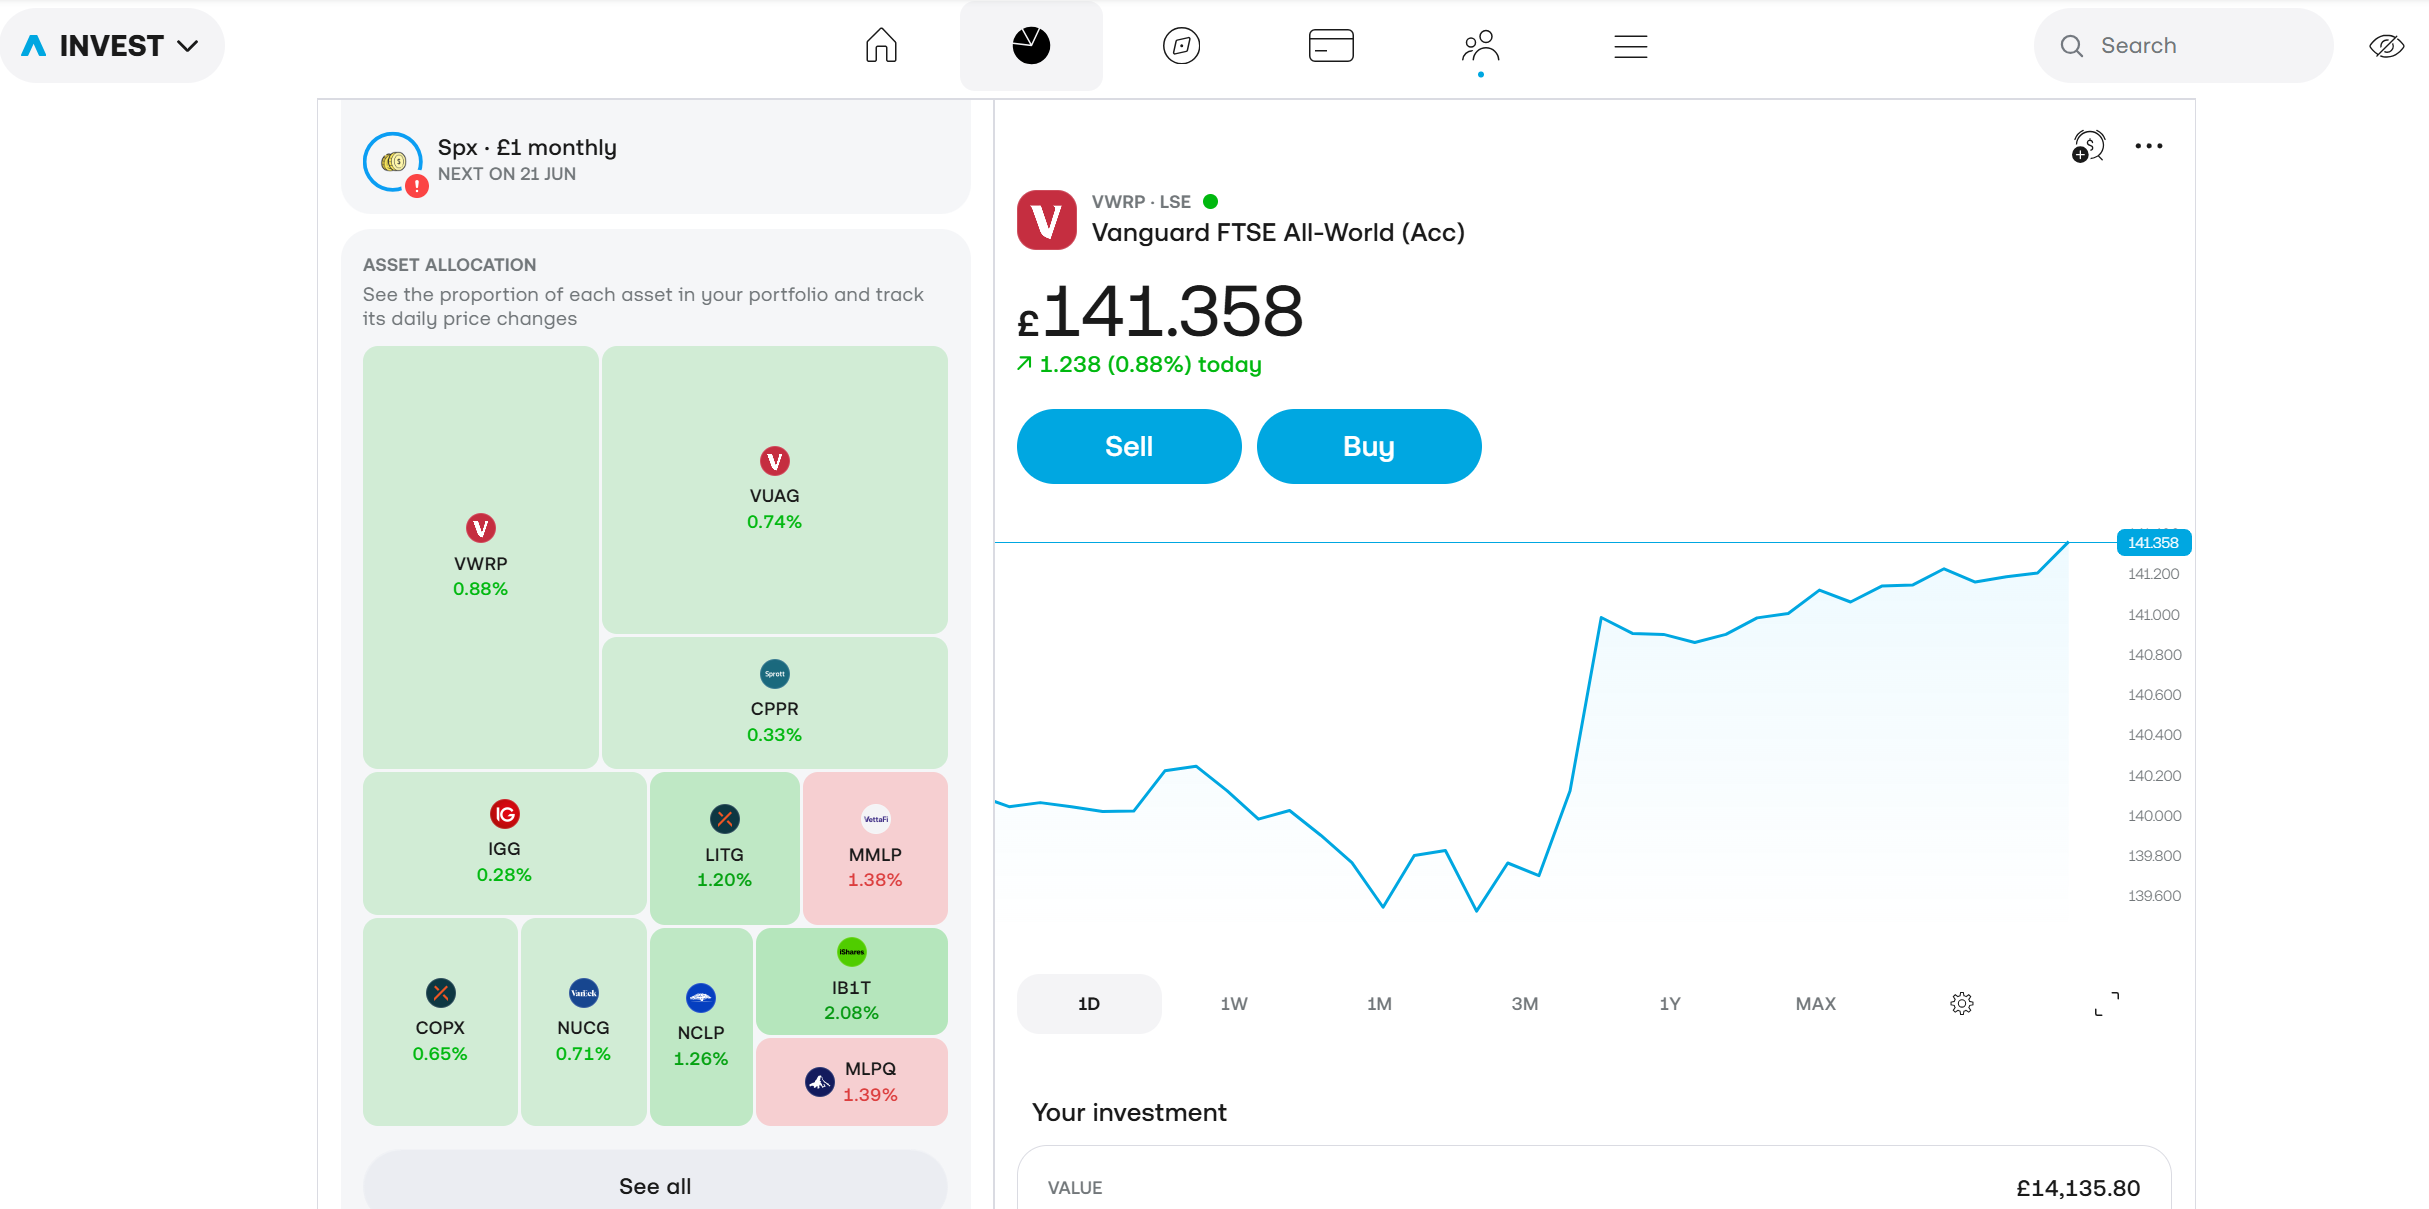Click the Your investment heading
The image size is (2429, 1209).
pos(1129,1112)
